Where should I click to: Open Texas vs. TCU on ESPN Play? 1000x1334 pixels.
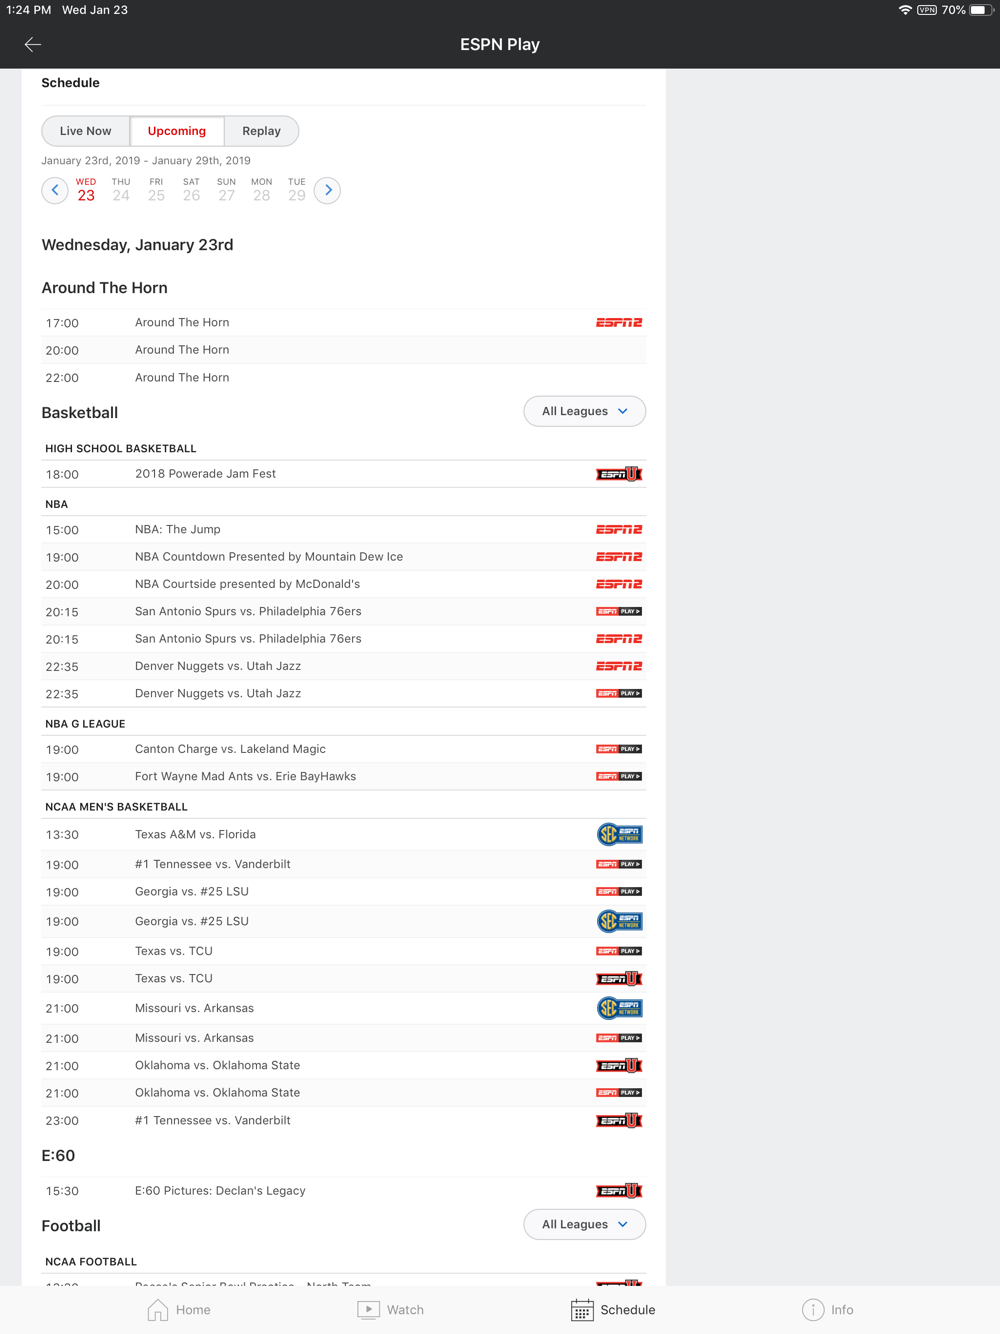[344, 951]
